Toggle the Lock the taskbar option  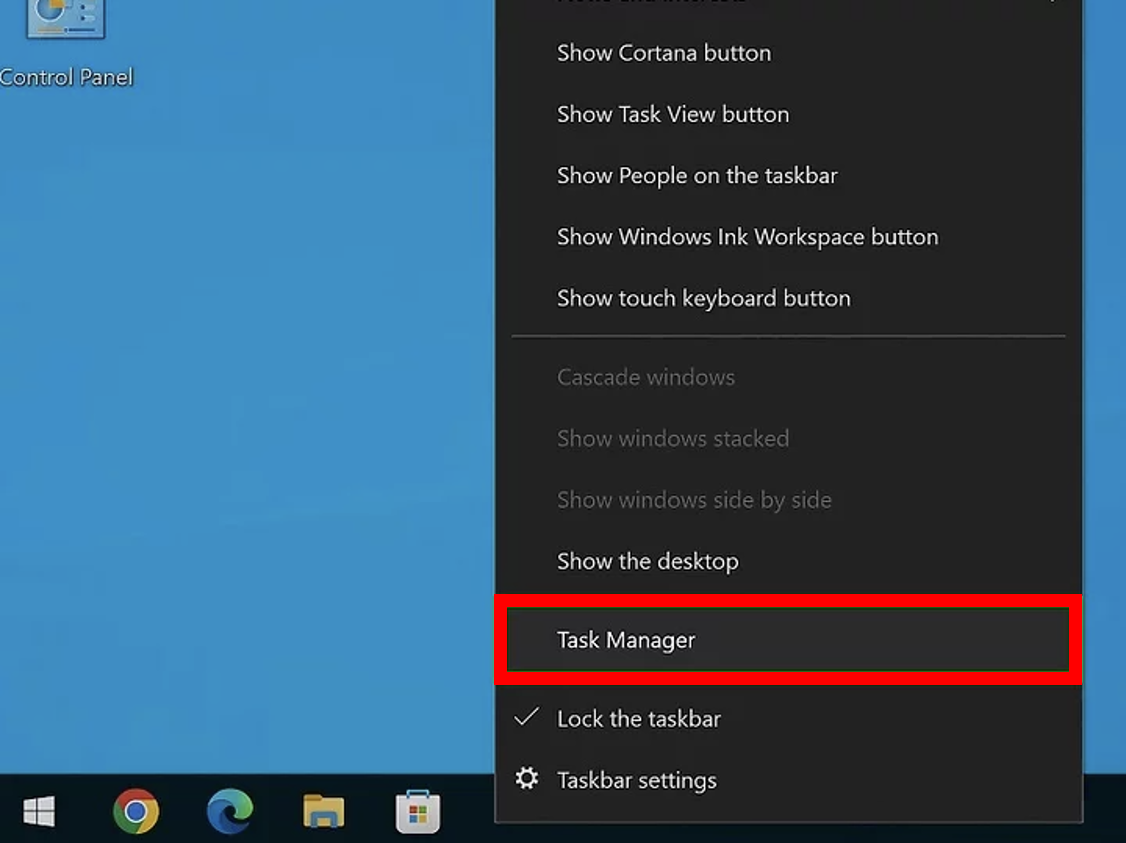[639, 718]
